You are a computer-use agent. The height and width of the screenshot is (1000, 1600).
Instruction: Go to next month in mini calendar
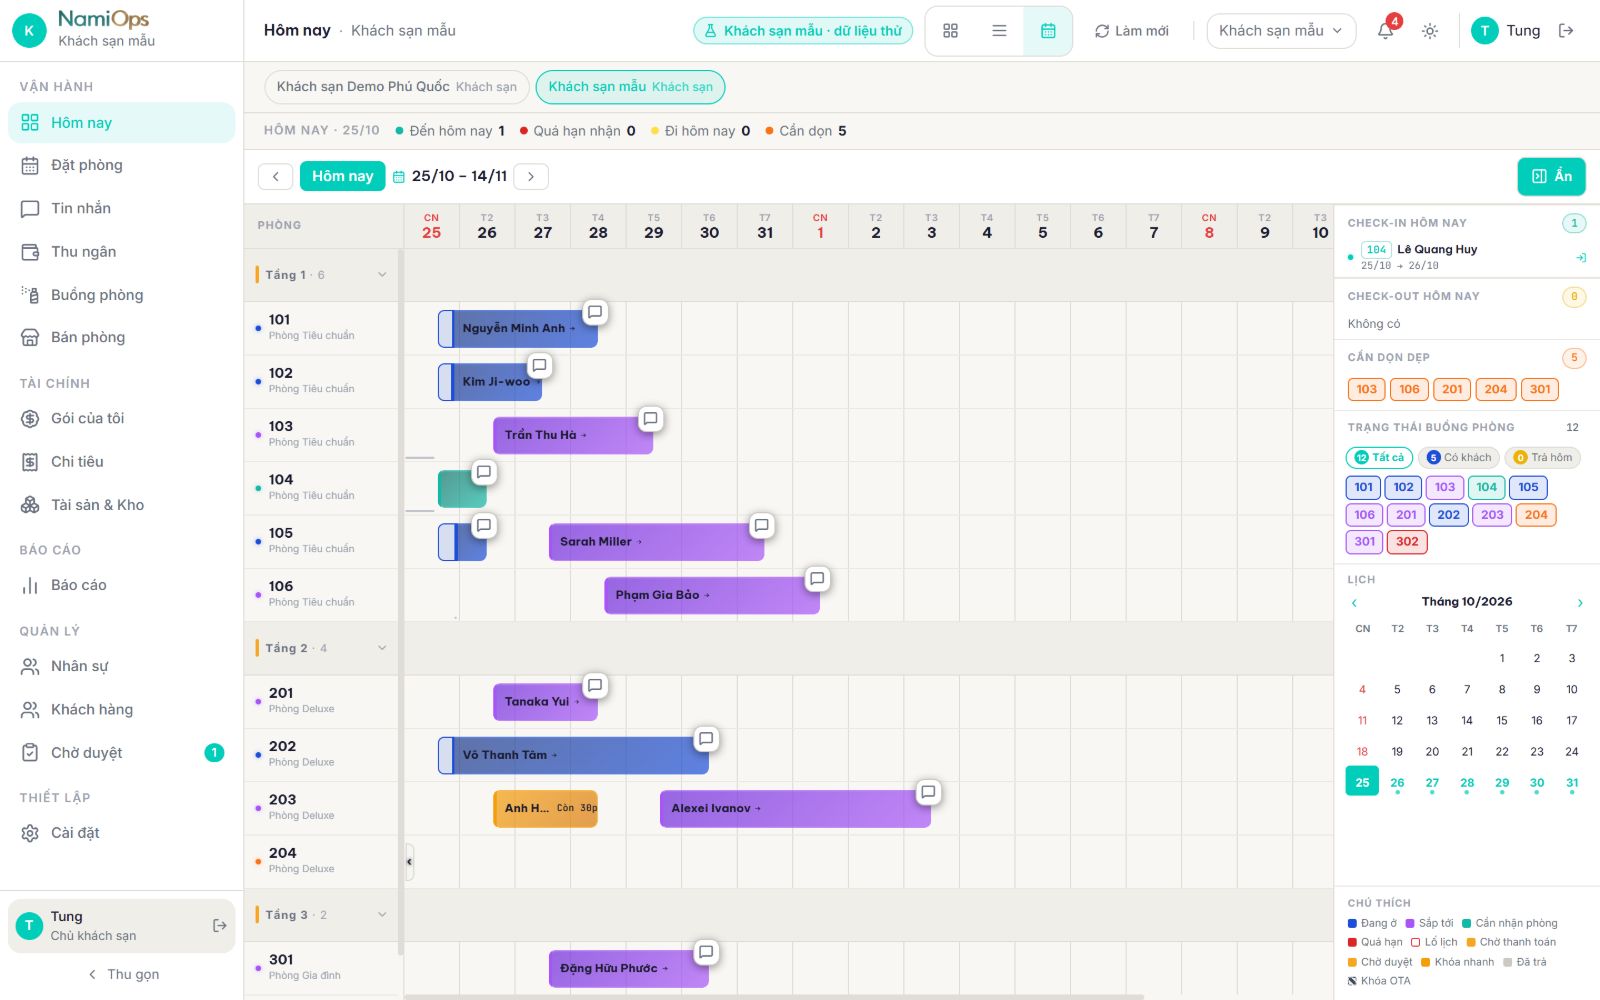pyautogui.click(x=1580, y=602)
